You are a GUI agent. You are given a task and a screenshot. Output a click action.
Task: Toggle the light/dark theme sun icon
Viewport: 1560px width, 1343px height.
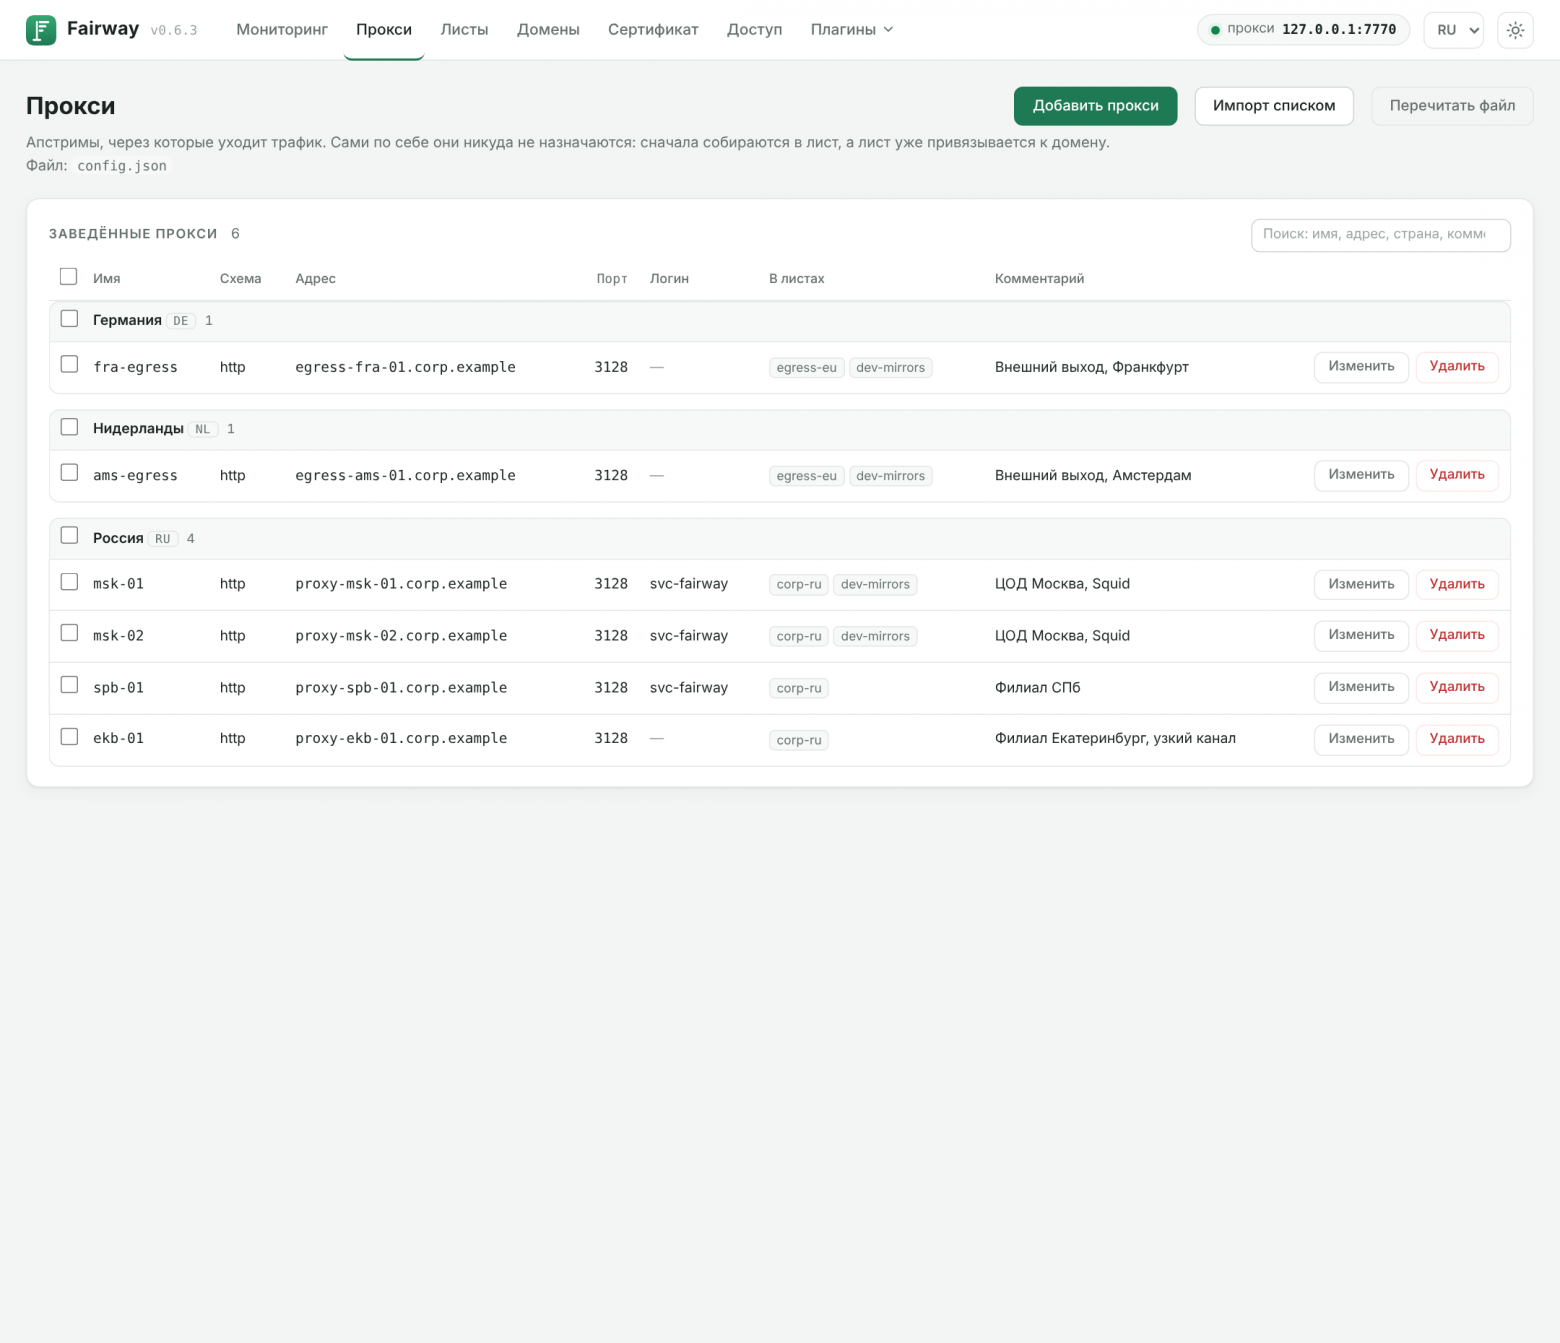coord(1515,30)
